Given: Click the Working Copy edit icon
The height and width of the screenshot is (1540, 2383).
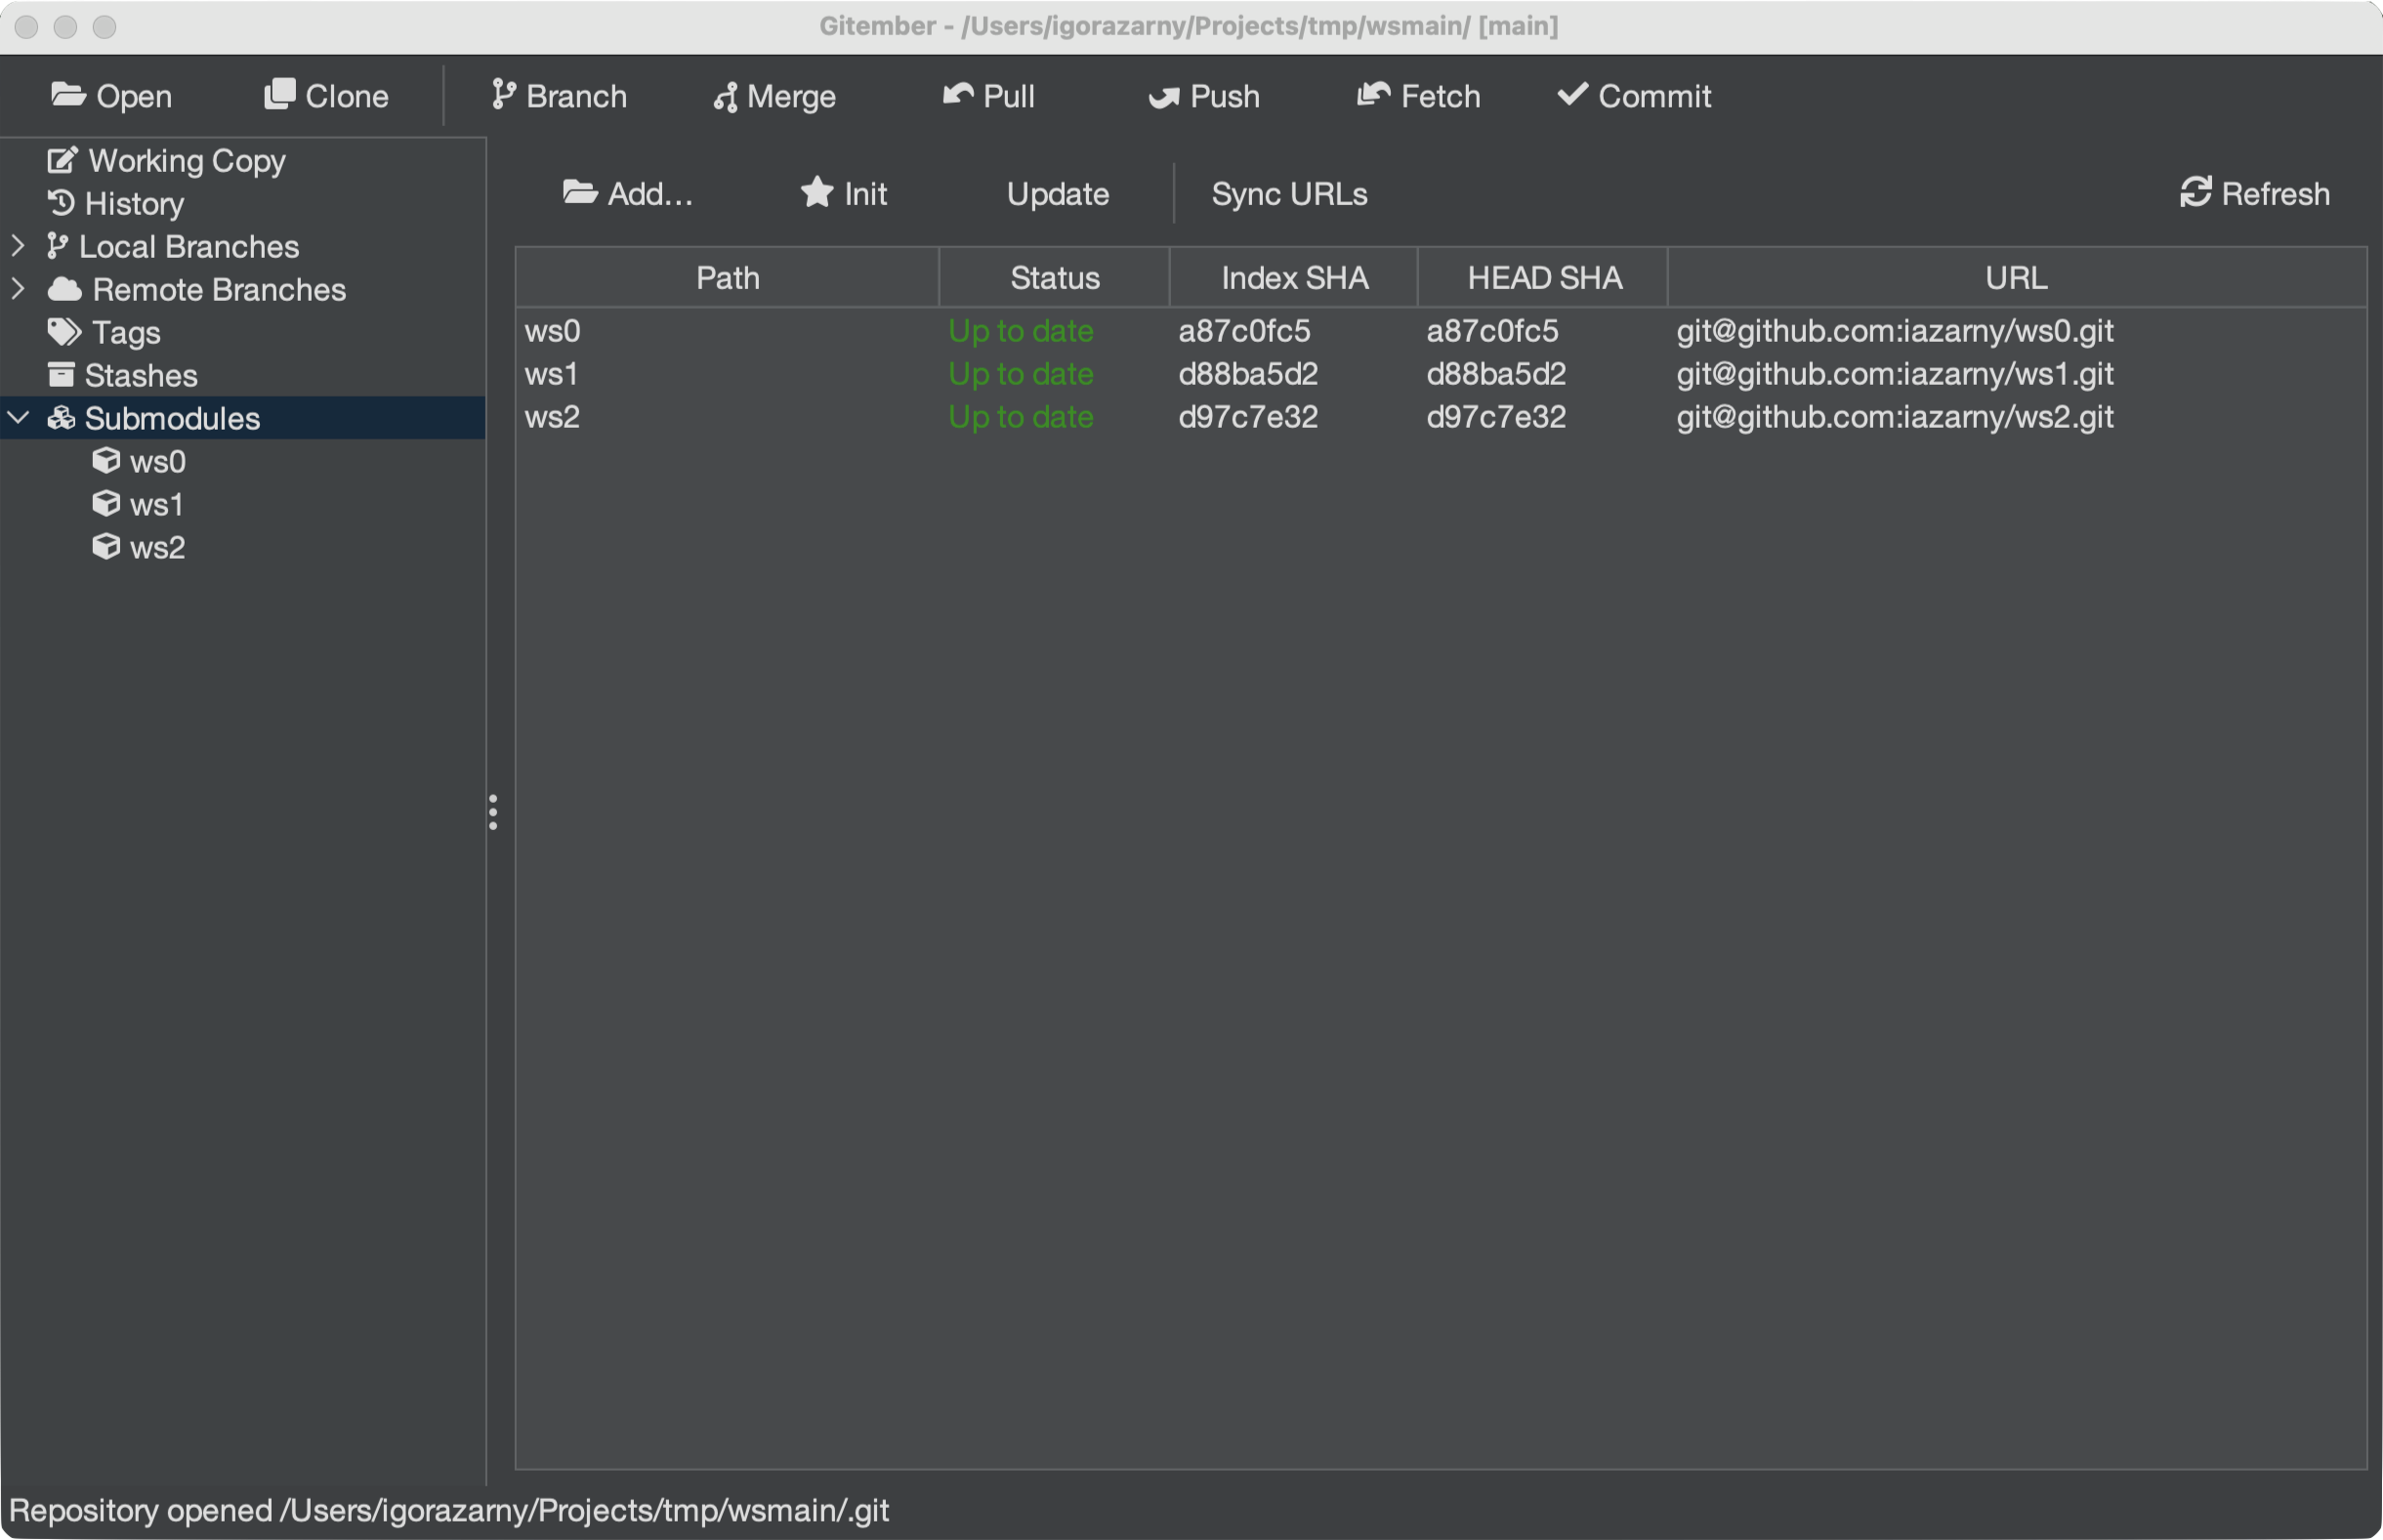Looking at the screenshot, I should (x=62, y=160).
